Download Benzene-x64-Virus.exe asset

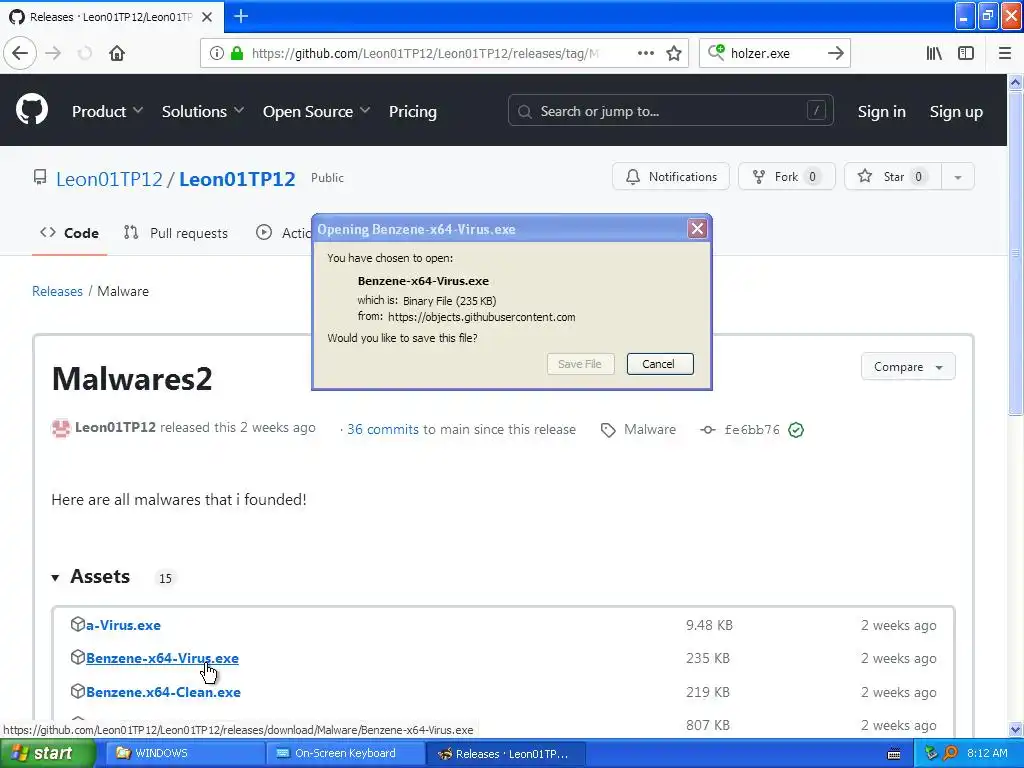click(162, 658)
